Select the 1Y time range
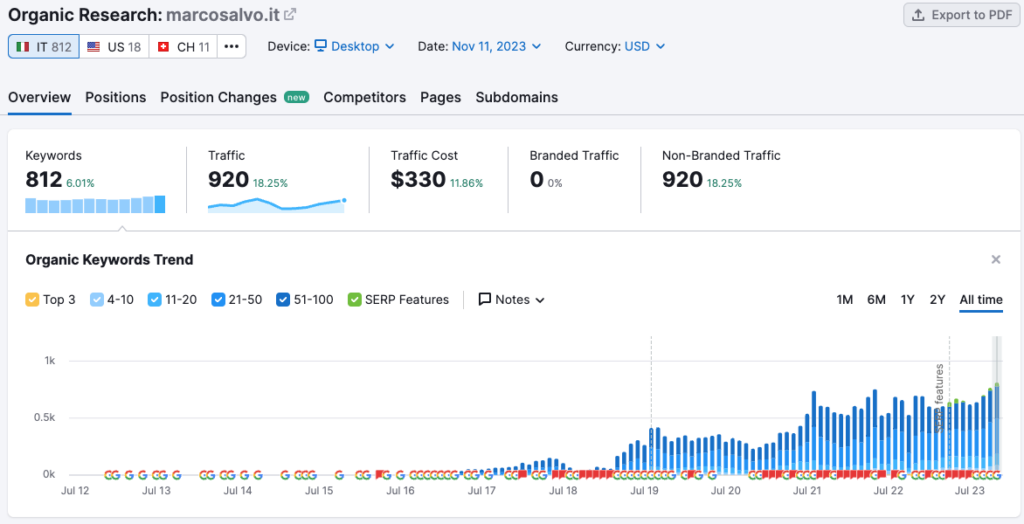Viewport: 1024px width, 524px height. pyautogui.click(x=907, y=300)
